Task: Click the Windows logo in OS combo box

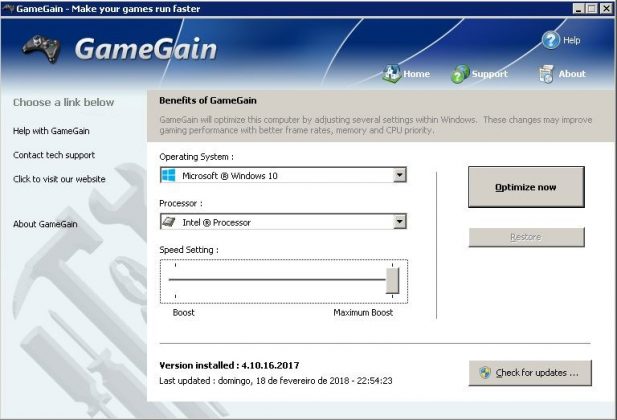Action: coord(169,175)
